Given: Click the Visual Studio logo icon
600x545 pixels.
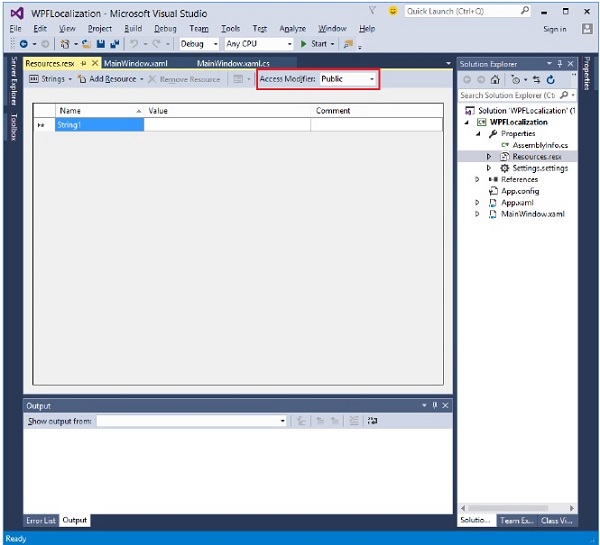Looking at the screenshot, I should click(17, 13).
